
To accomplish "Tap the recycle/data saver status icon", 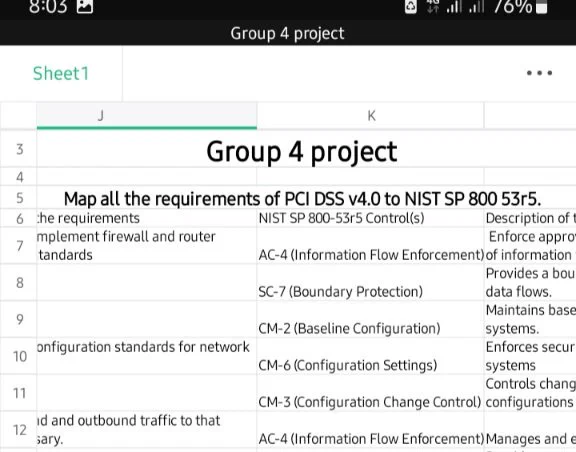I will (x=411, y=6).
